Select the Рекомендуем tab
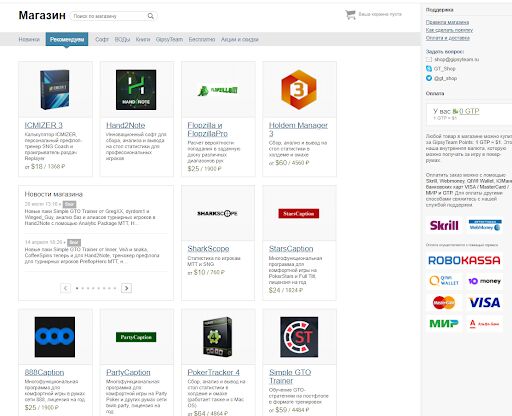 pyautogui.click(x=67, y=39)
